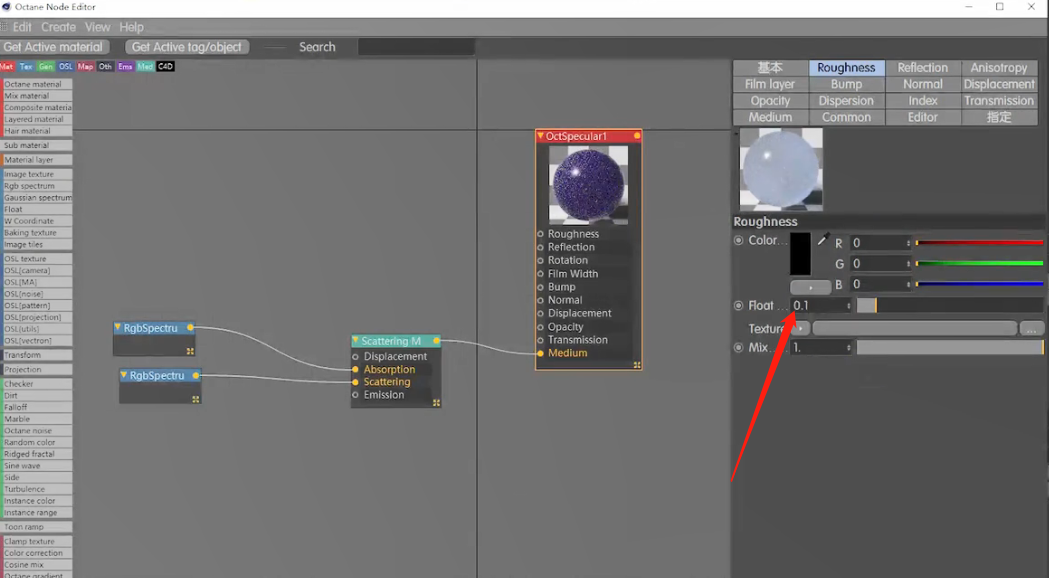Viewport: 1049px width, 578px height.
Task: Click the Scattering input port on Scattering node
Action: point(356,382)
